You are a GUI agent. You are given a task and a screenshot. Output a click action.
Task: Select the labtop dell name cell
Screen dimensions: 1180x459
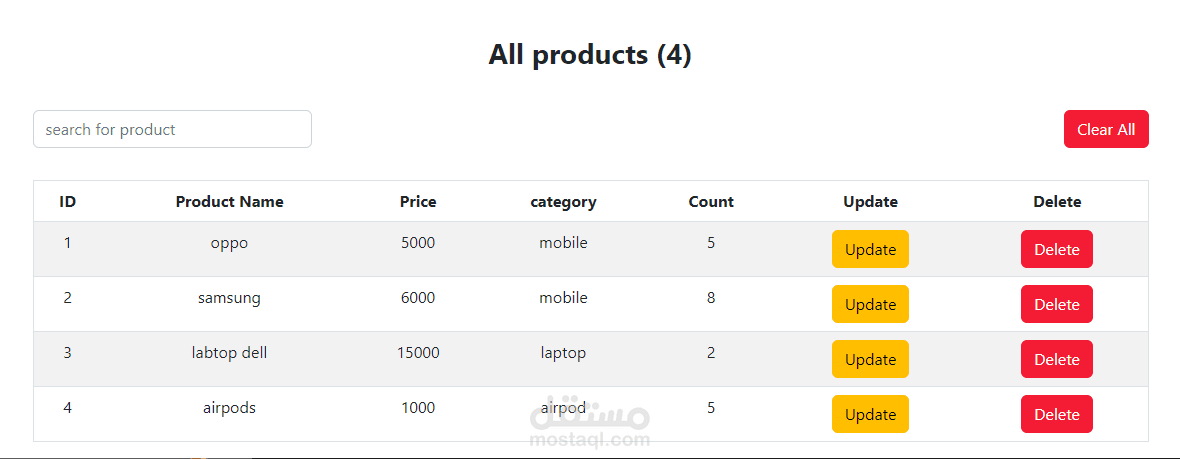click(229, 353)
